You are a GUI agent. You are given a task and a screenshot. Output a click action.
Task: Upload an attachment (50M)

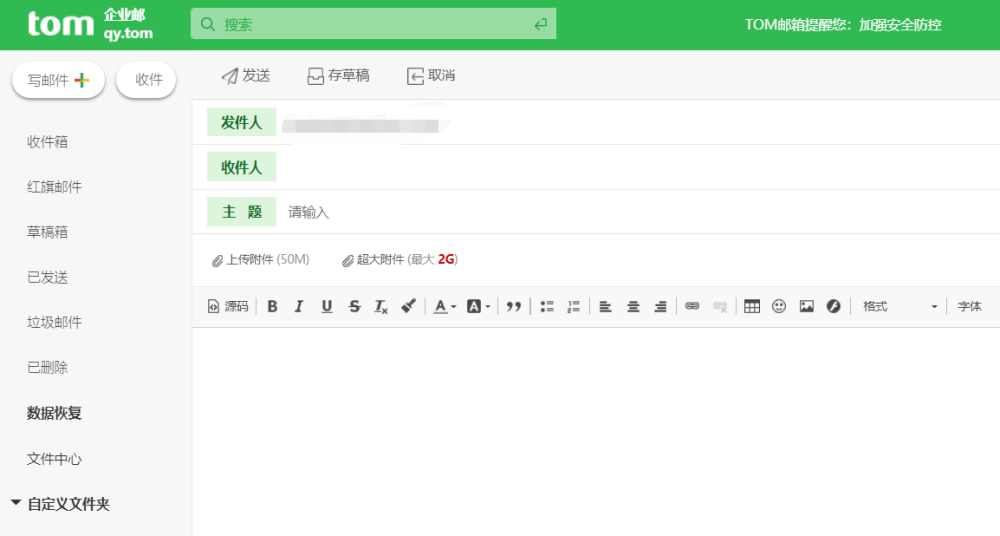(x=261, y=260)
